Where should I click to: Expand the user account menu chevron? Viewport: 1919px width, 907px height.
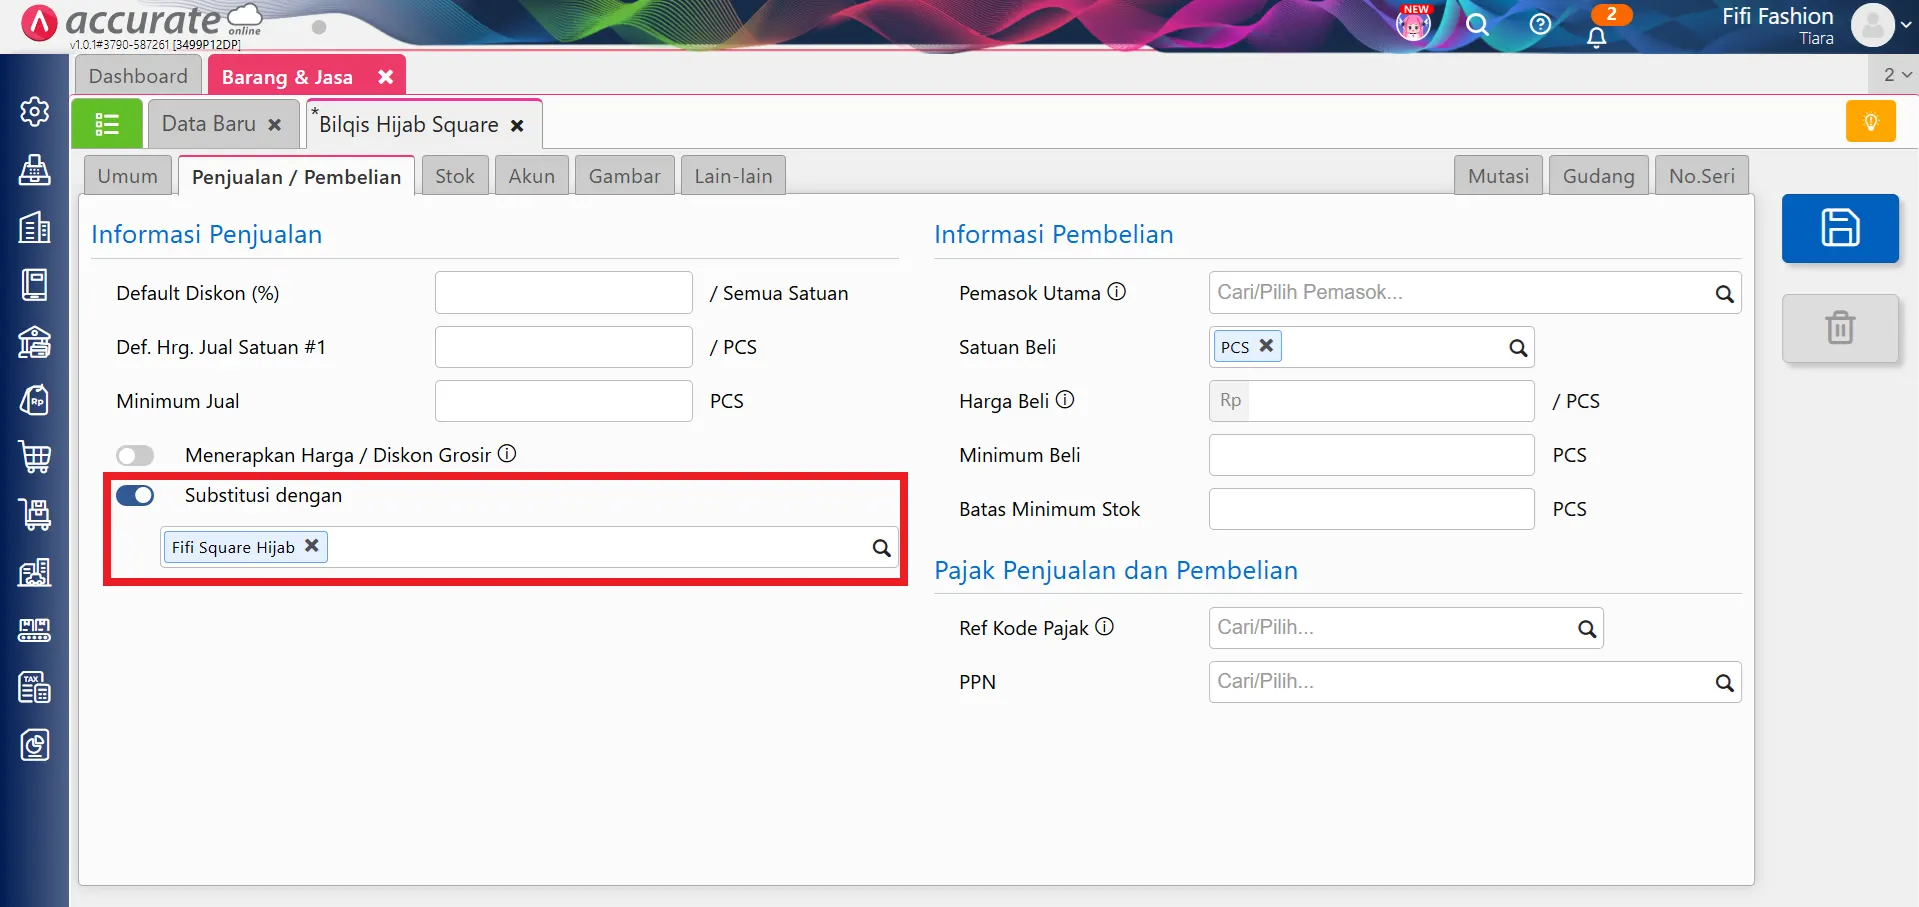coord(1905,26)
